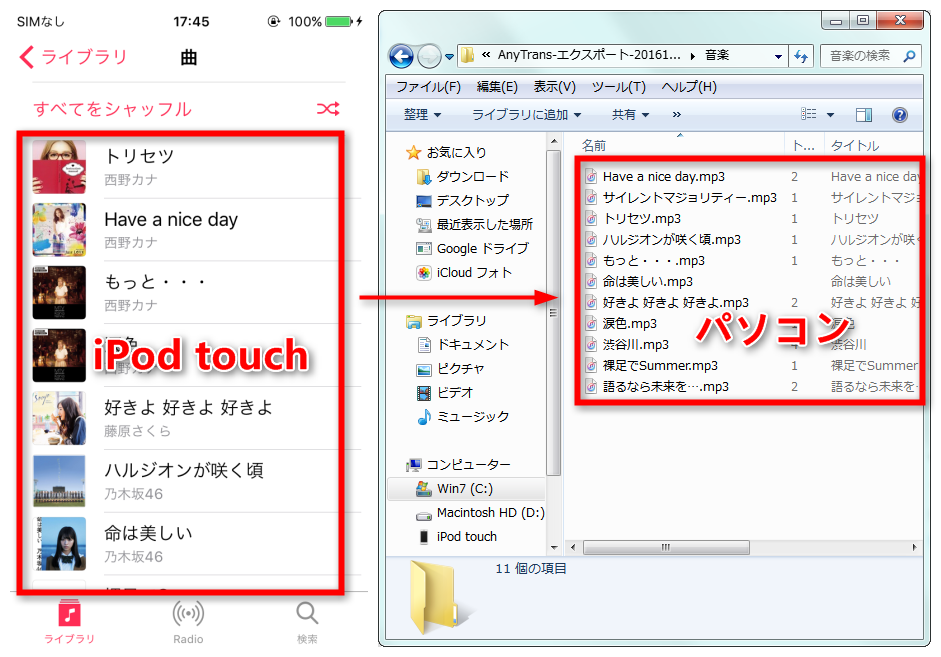Open the 整理 dropdown
941x657 pixels.
pyautogui.click(x=422, y=115)
